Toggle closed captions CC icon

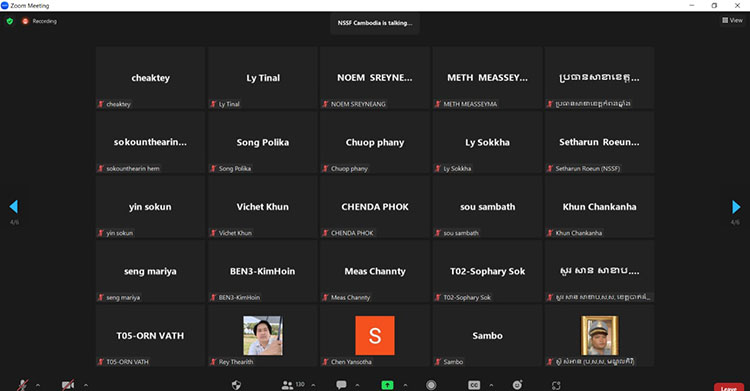coord(474,385)
